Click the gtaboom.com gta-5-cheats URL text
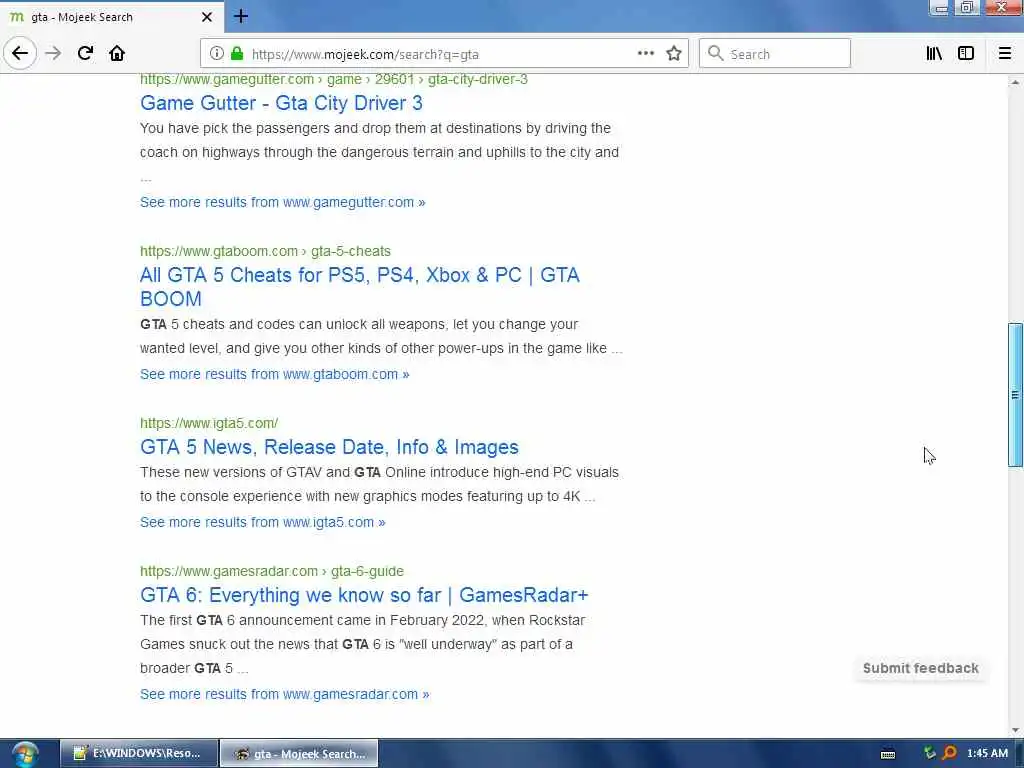 tap(265, 251)
